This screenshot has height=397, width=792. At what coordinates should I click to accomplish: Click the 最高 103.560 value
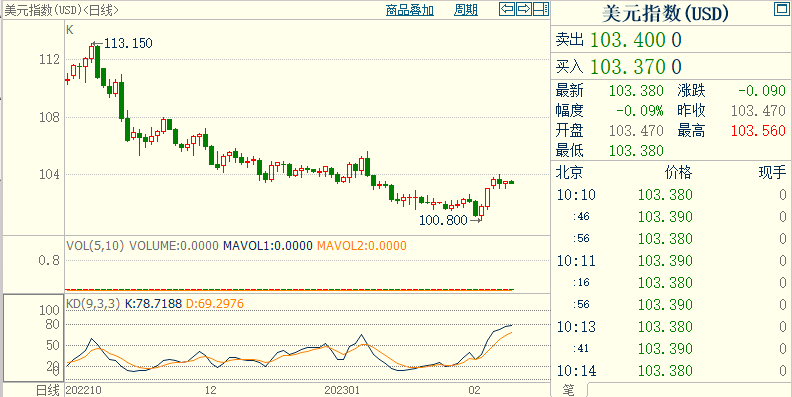758,130
